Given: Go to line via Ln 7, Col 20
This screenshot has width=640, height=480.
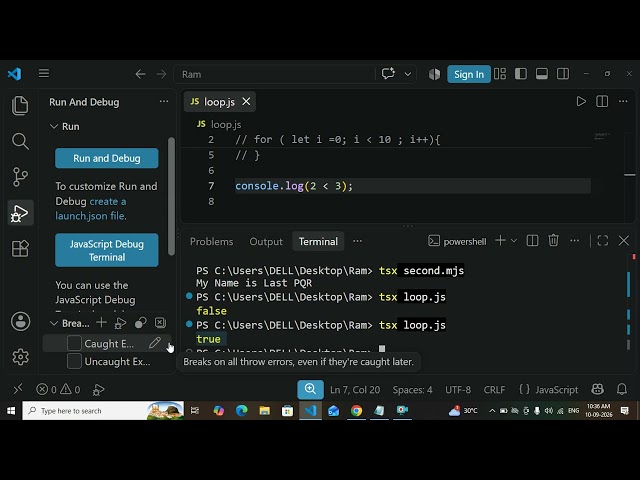Looking at the screenshot, I should pyautogui.click(x=355, y=390).
